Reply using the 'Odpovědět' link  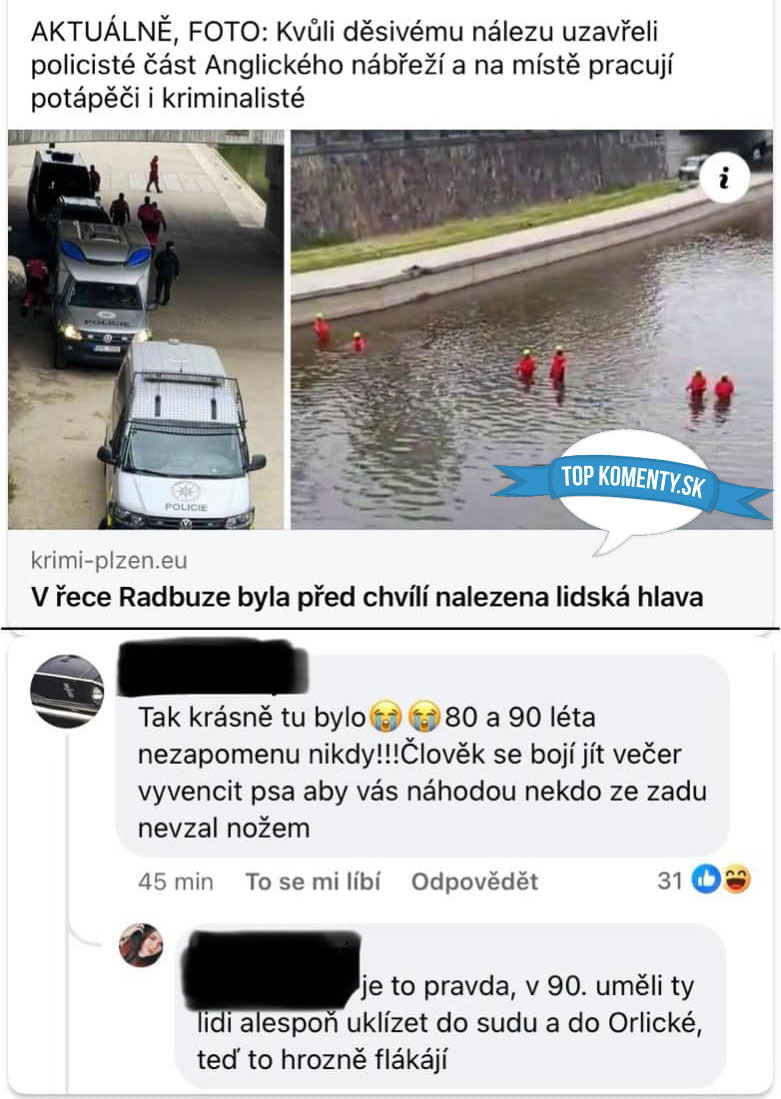(x=475, y=881)
